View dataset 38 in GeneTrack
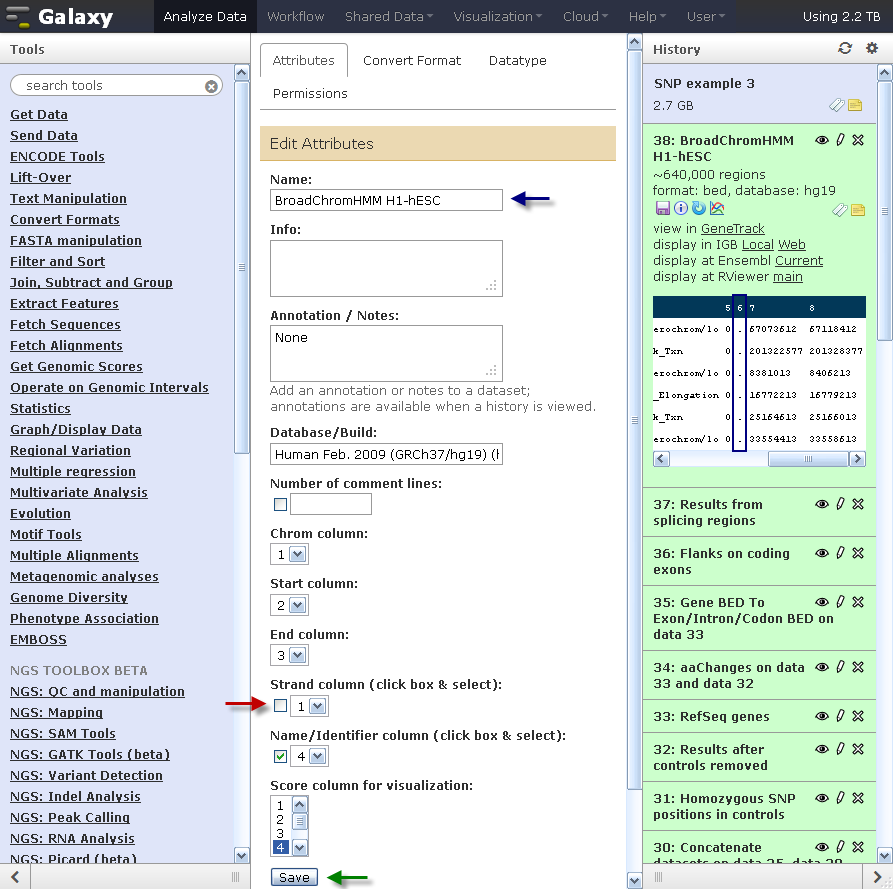Image resolution: width=893 pixels, height=889 pixels. tap(732, 228)
